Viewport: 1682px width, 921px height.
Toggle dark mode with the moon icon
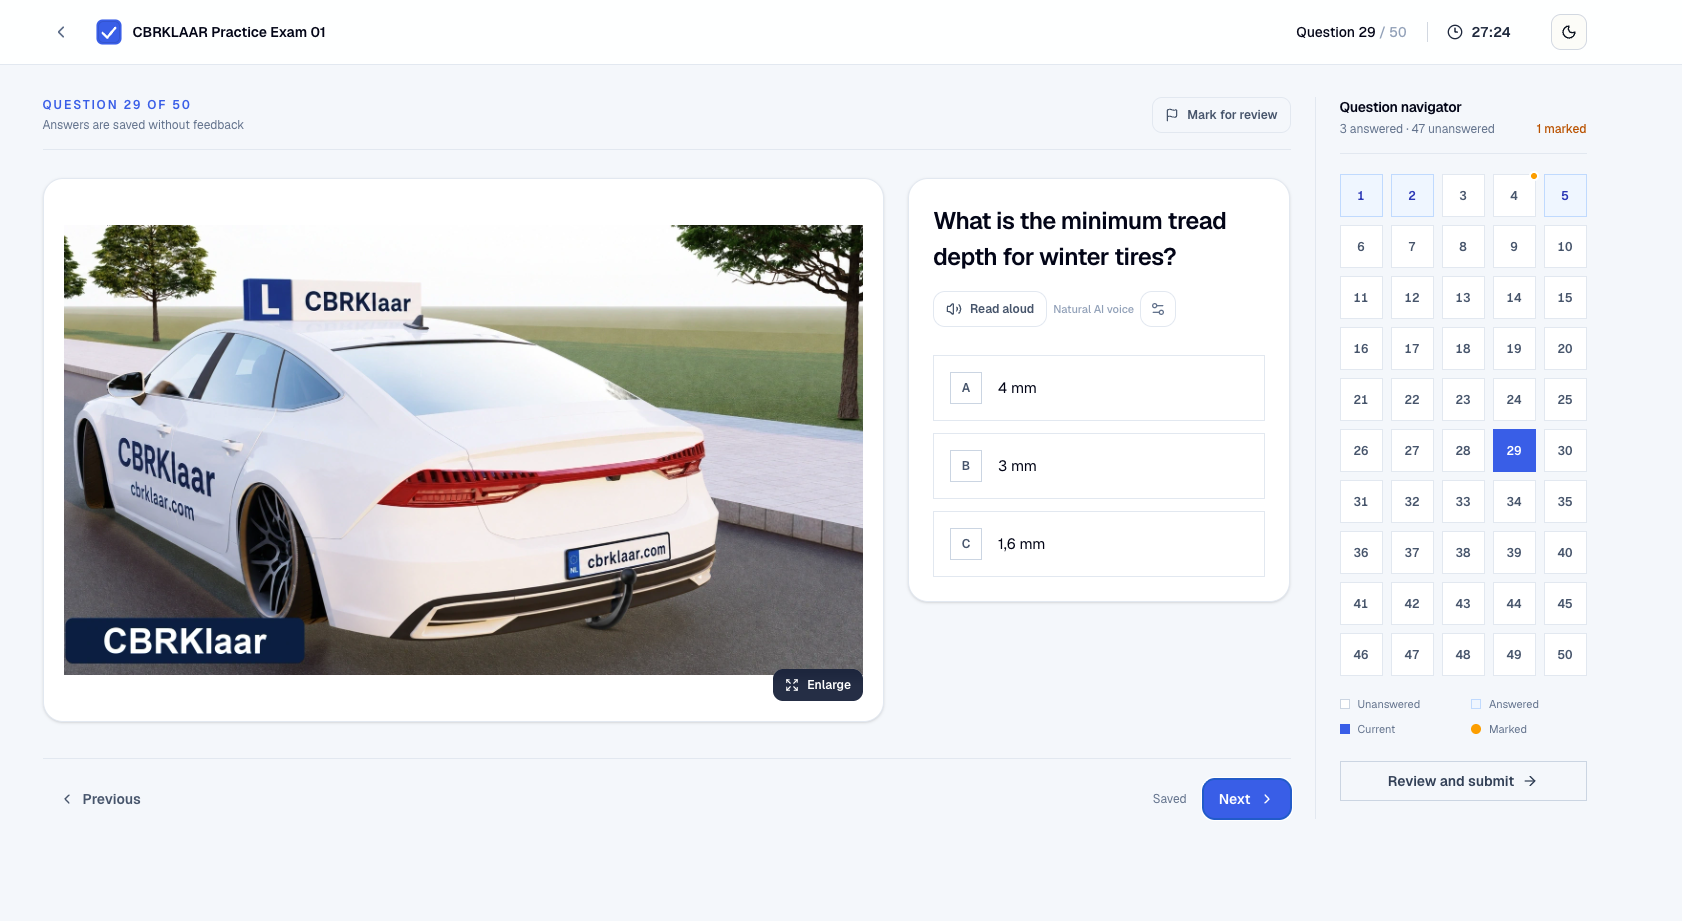click(x=1568, y=32)
